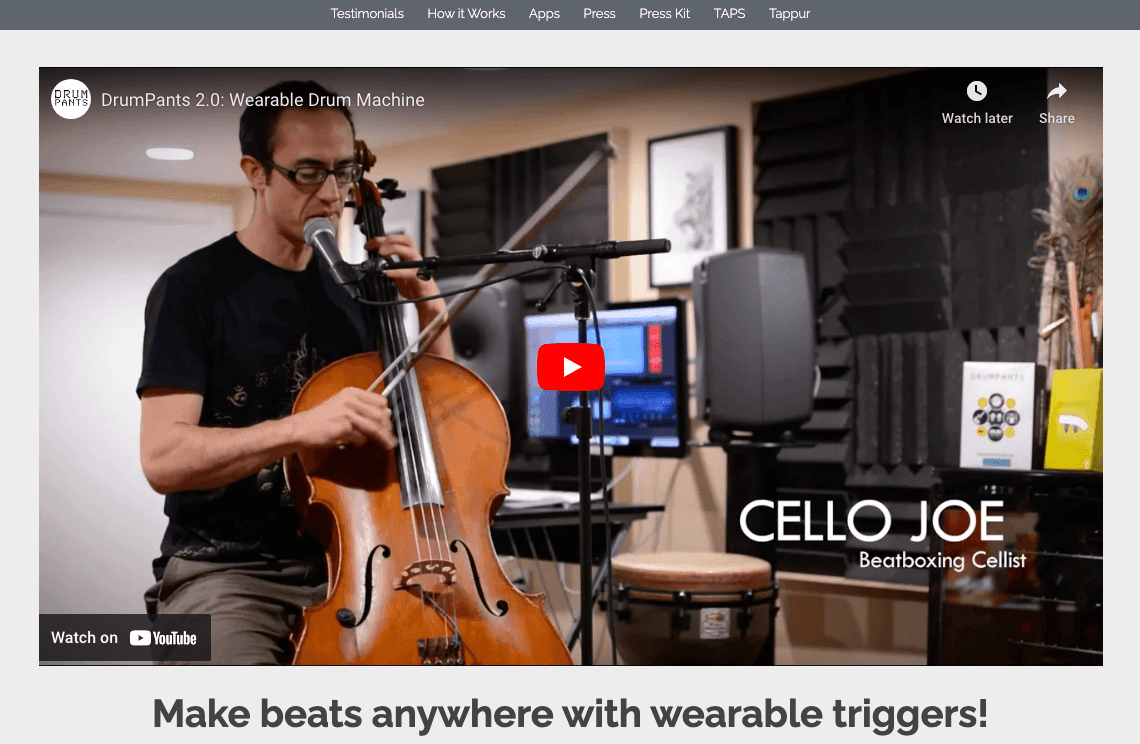Open the DrumPants channel avatar logo
This screenshot has width=1140, height=744.
[x=71, y=99]
